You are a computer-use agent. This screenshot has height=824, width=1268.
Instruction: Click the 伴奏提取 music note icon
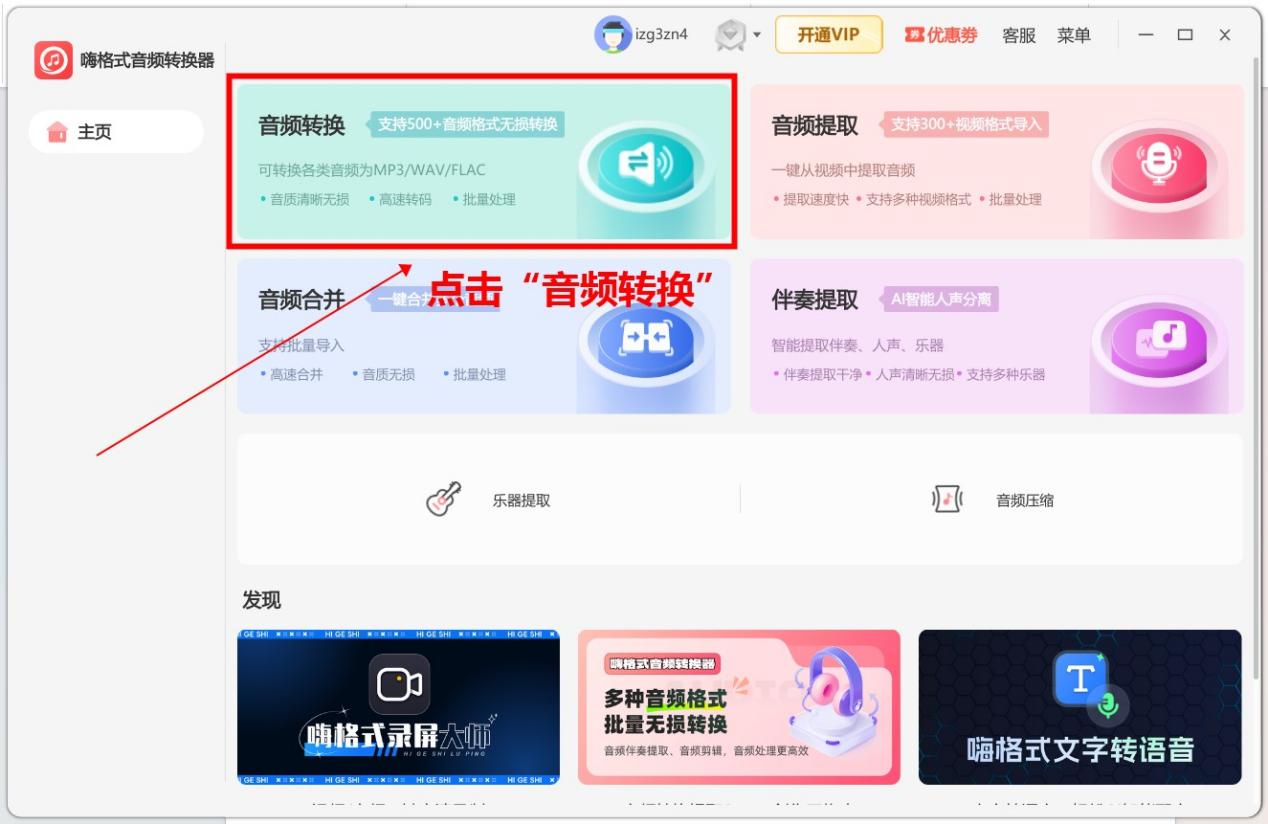(x=1160, y=339)
